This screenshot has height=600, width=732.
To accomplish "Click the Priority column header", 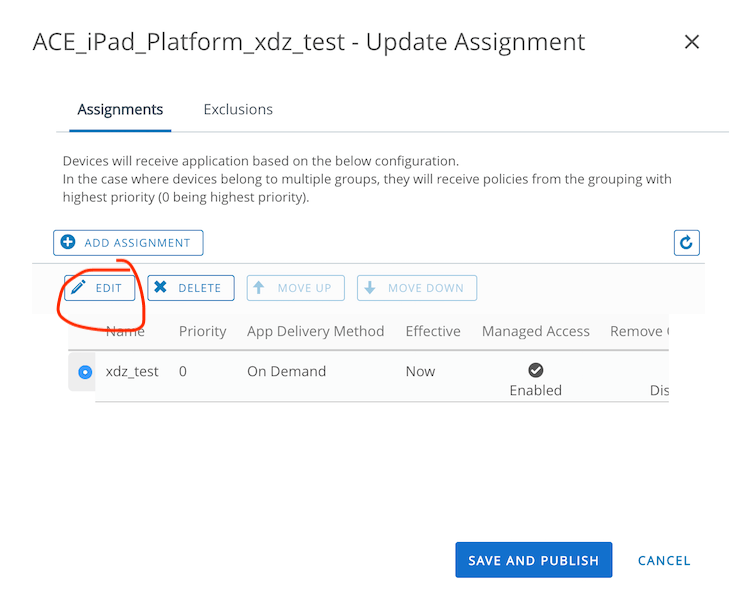I will click(x=202, y=331).
